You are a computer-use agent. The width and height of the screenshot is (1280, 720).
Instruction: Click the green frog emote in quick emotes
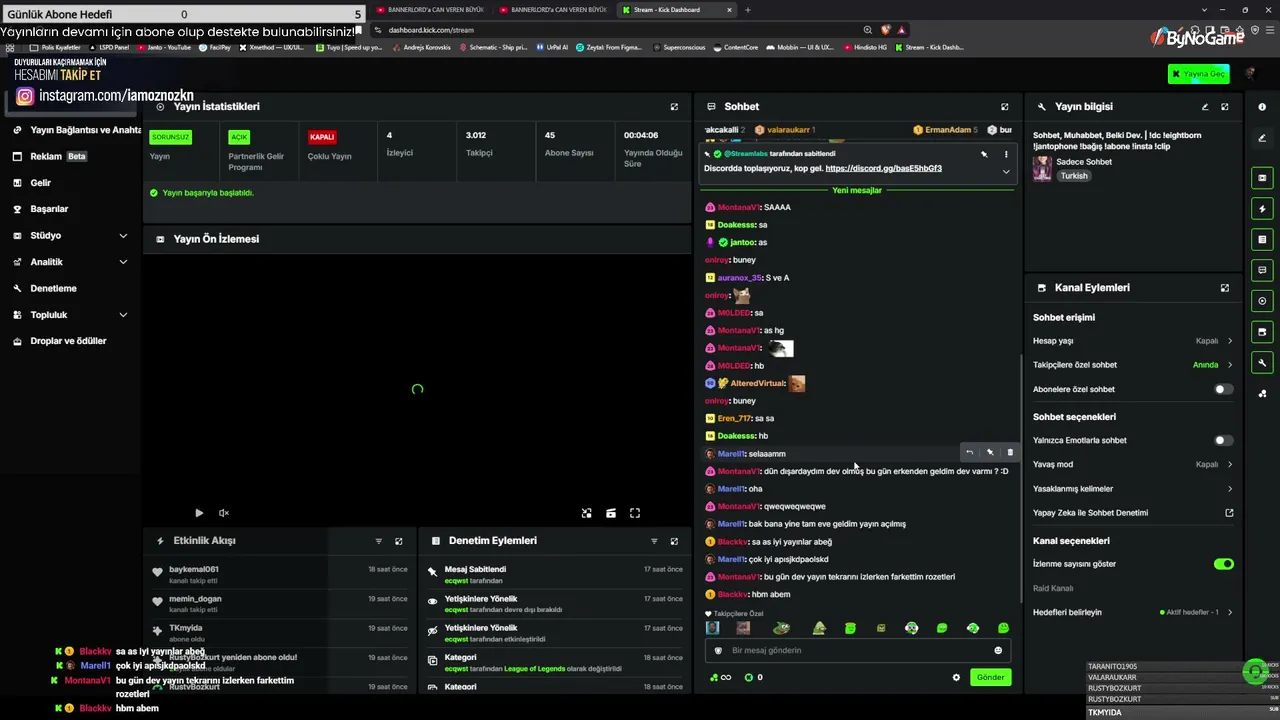(782, 628)
